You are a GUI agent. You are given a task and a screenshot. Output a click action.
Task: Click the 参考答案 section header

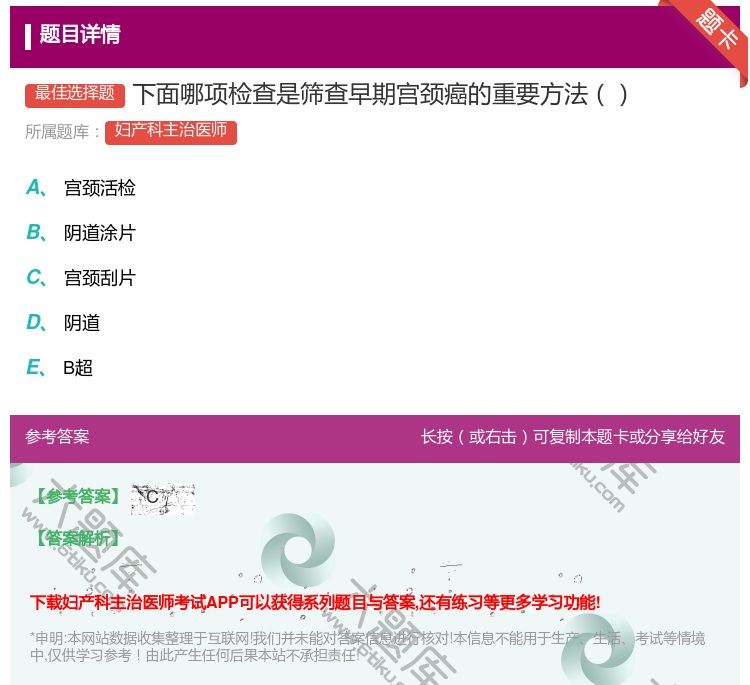(57, 437)
